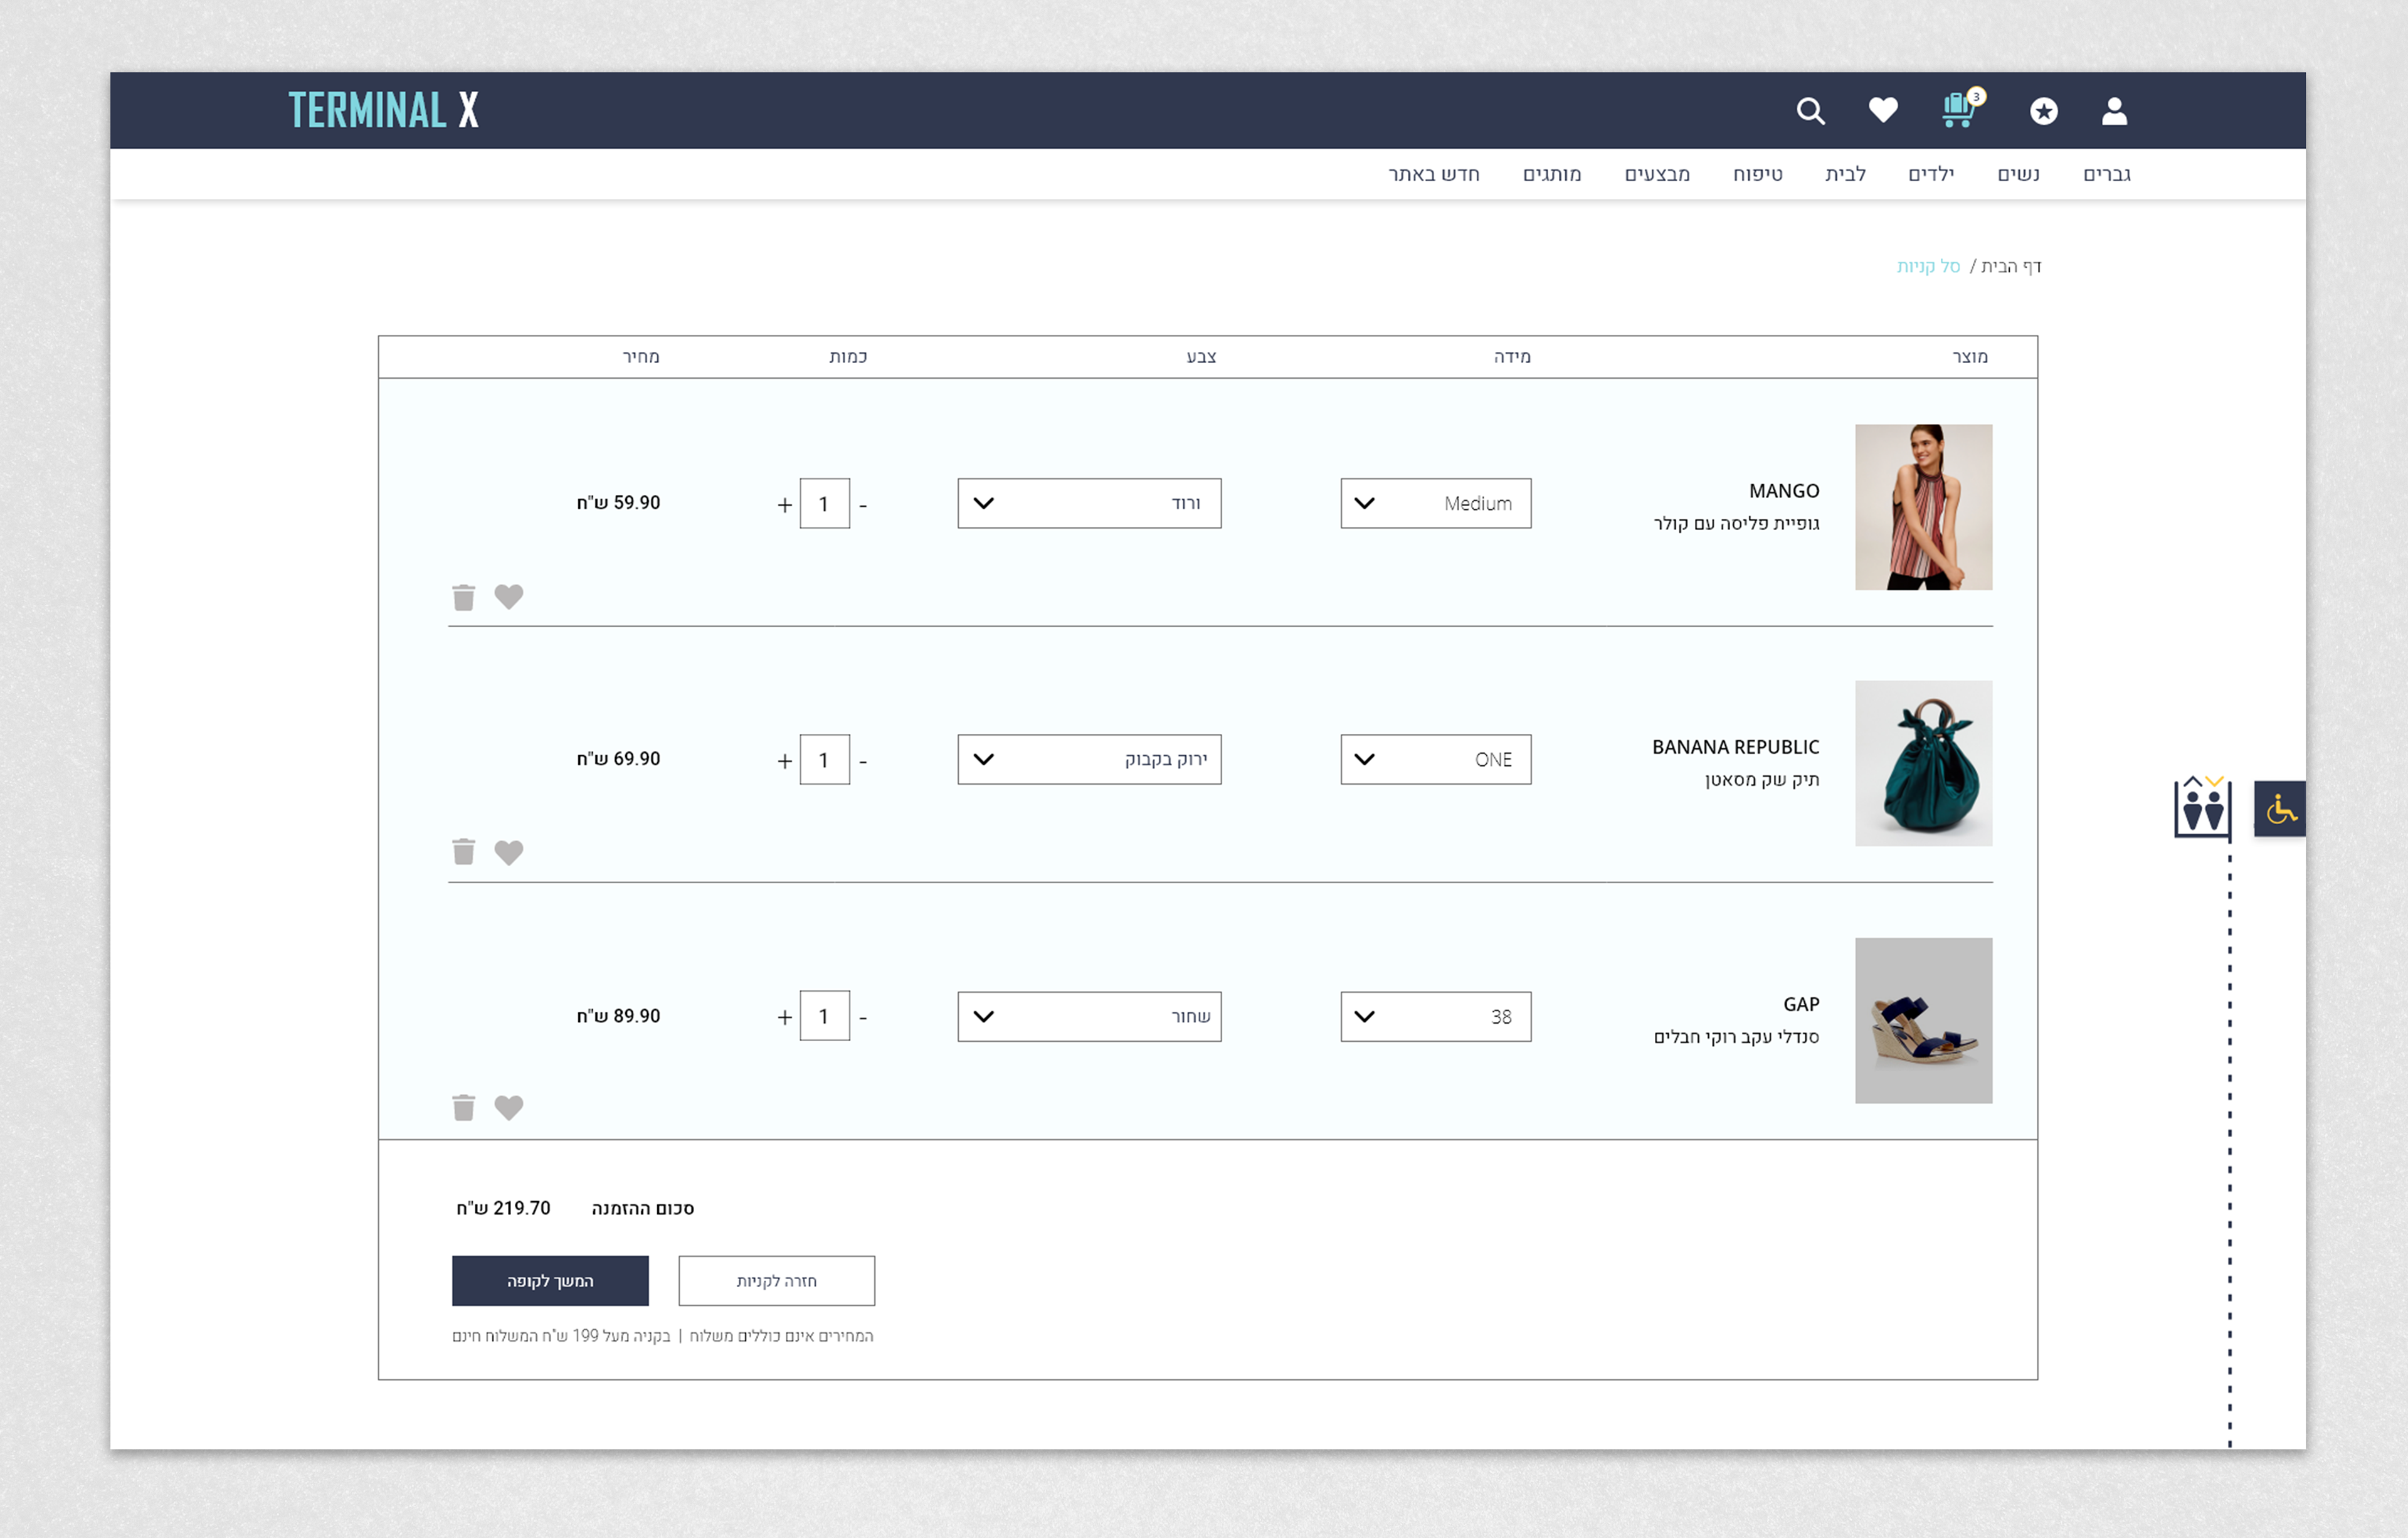2408x1538 pixels.
Task: Click the MANGO brand name
Action: click(x=1784, y=491)
